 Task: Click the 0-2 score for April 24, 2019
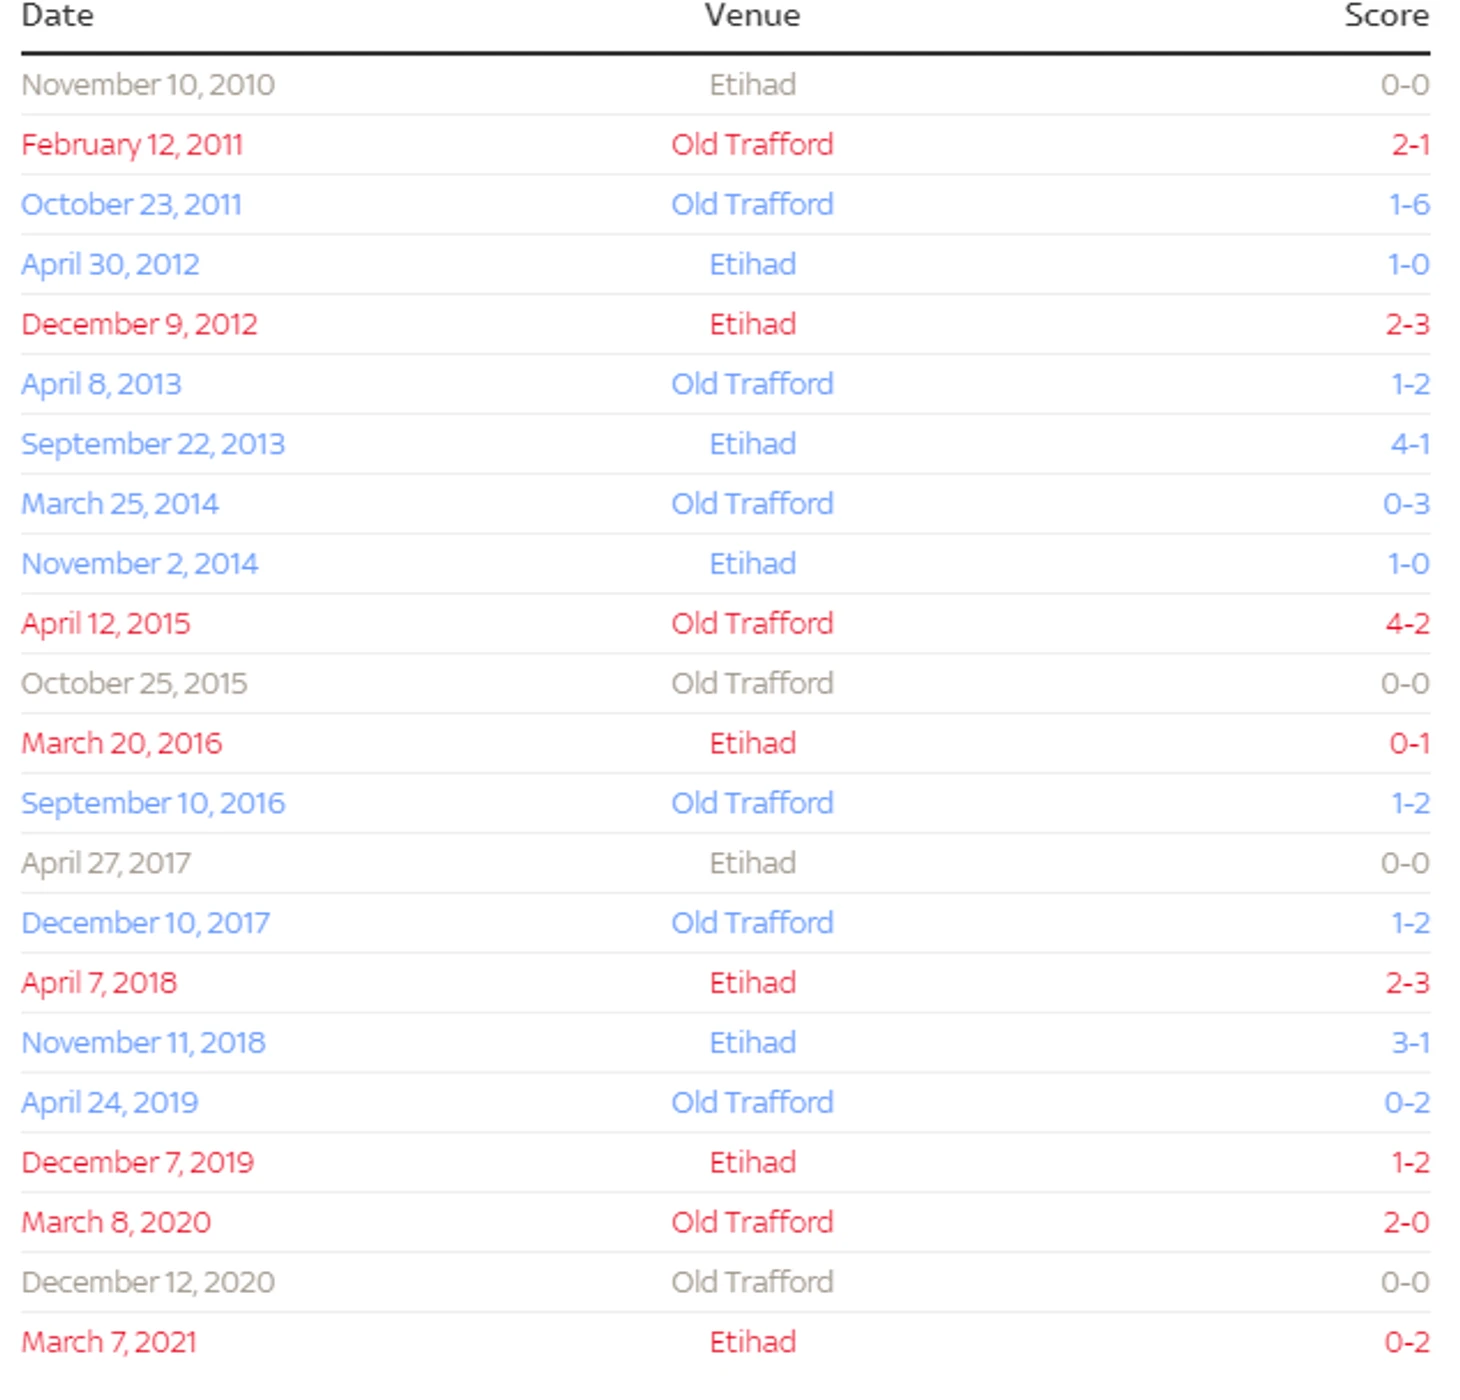[1406, 1103]
